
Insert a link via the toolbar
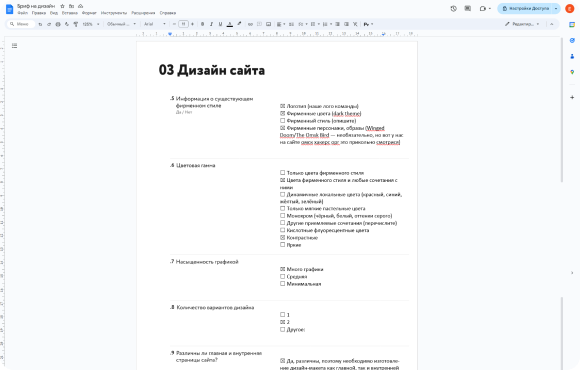[250, 24]
